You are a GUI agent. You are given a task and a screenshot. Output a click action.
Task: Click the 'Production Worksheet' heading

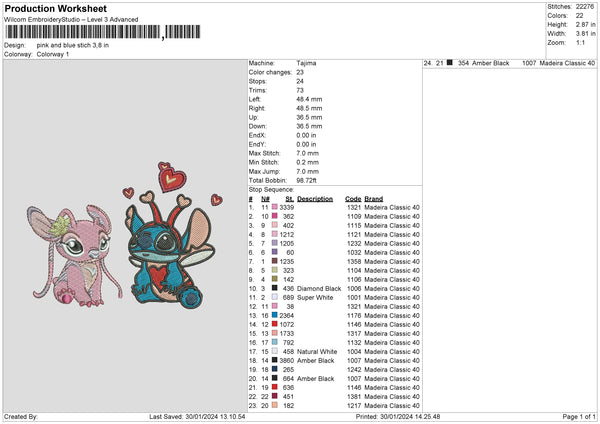click(x=55, y=8)
